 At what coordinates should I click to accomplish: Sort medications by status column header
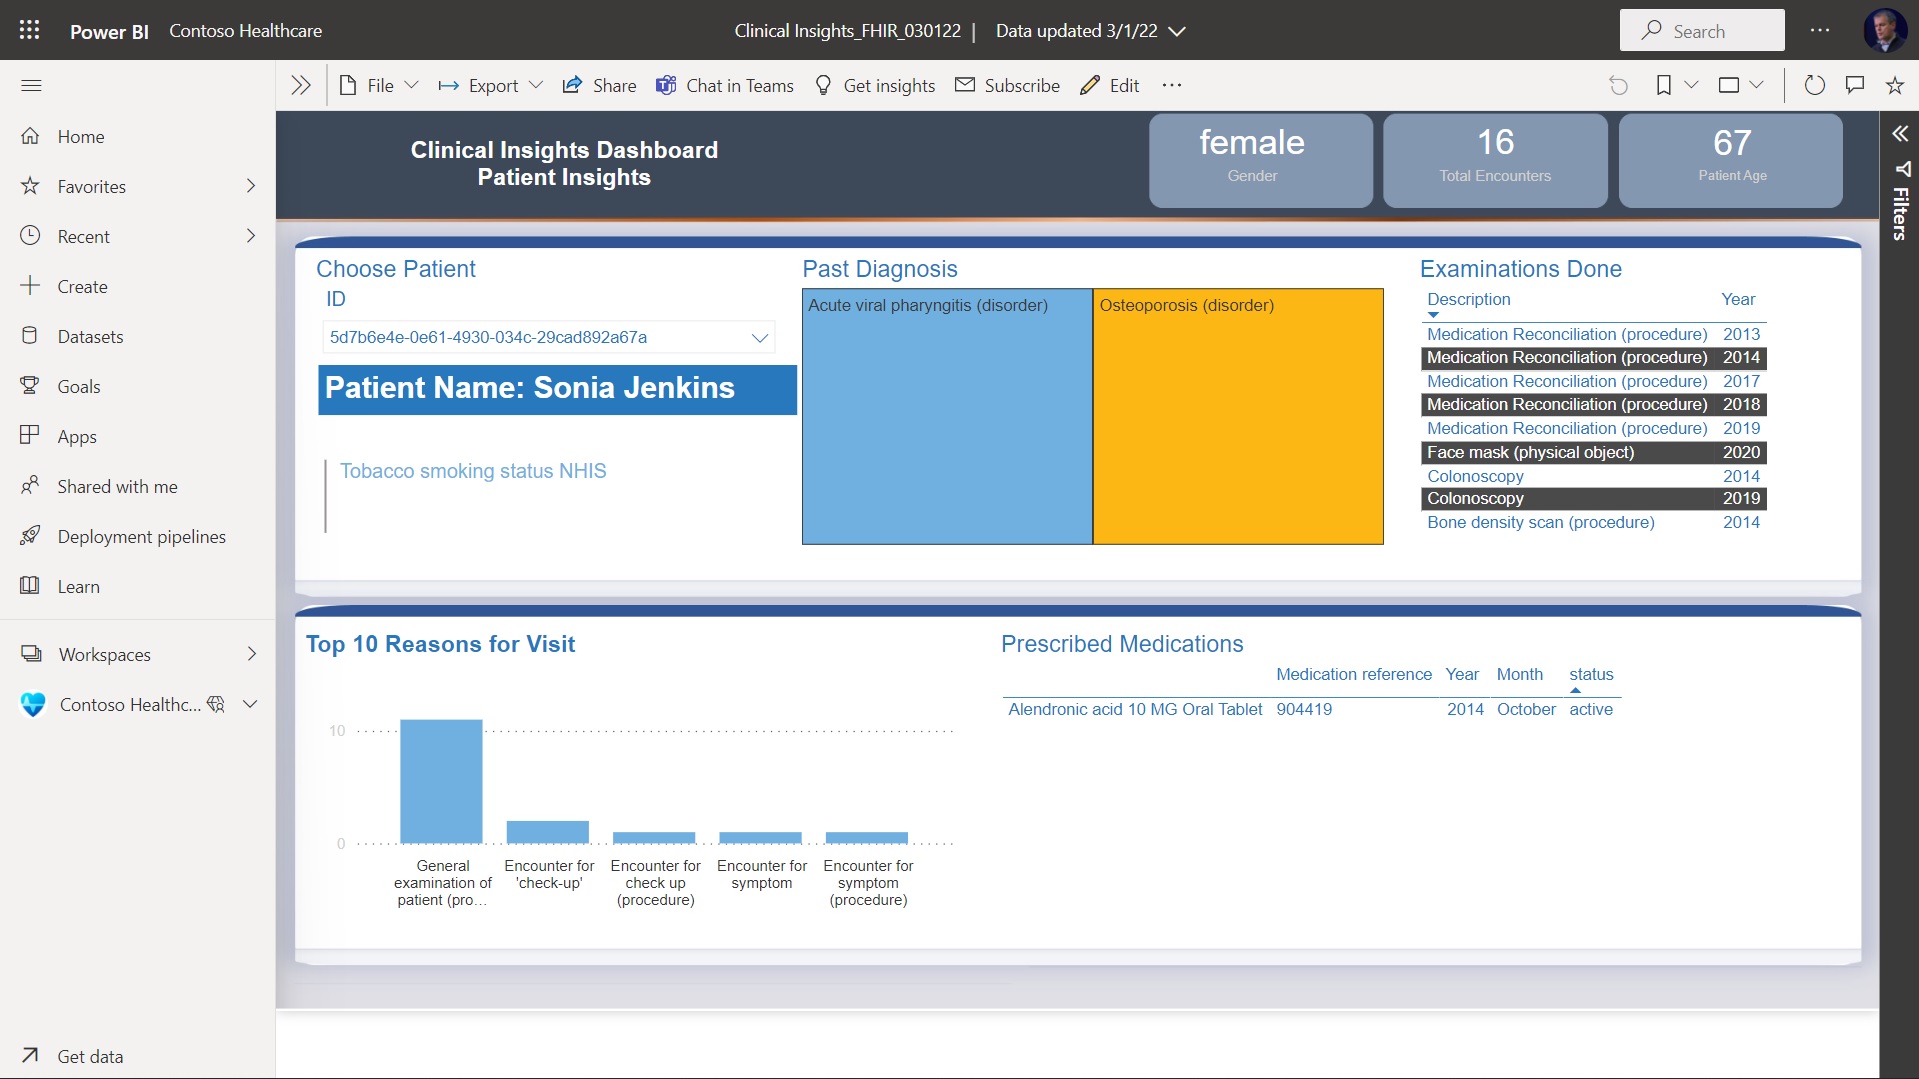click(1591, 674)
